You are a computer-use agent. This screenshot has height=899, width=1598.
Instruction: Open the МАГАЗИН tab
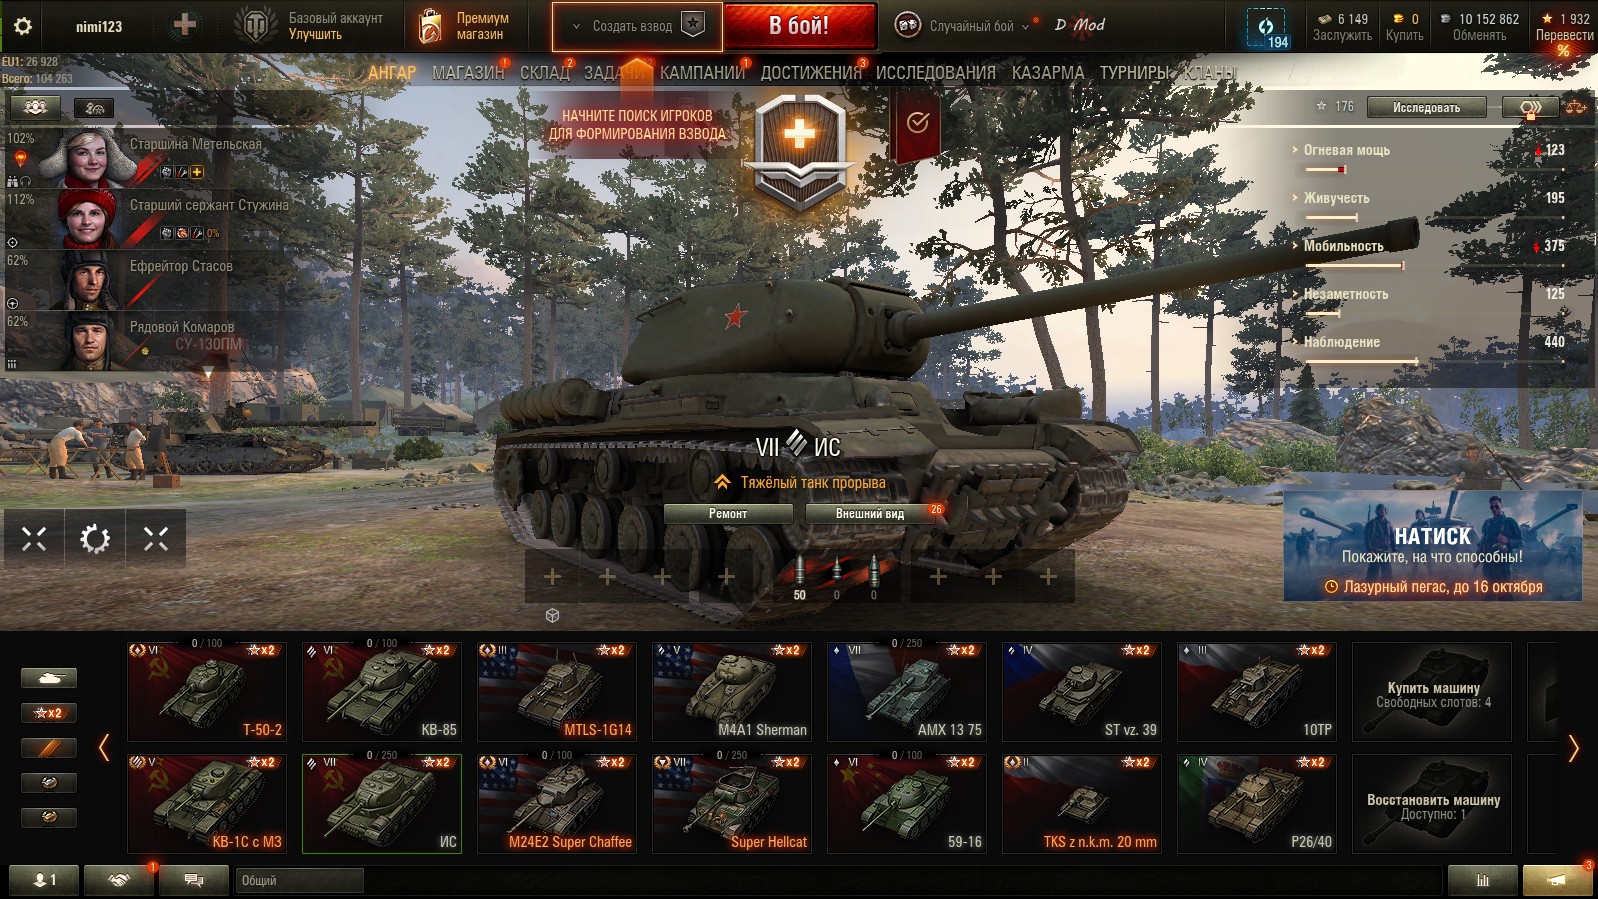pos(468,73)
